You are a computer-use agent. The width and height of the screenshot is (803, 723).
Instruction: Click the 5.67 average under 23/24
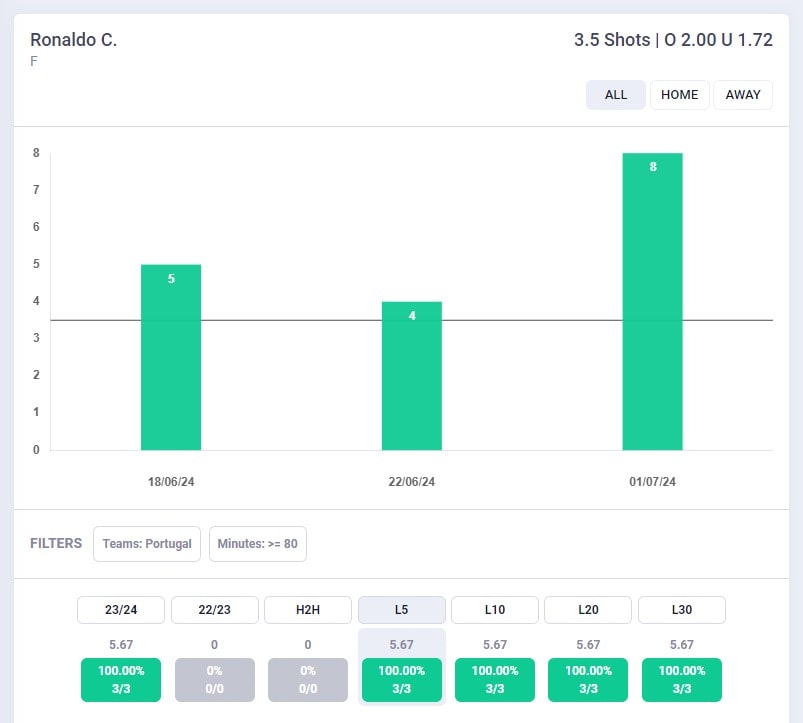pyautogui.click(x=121, y=645)
